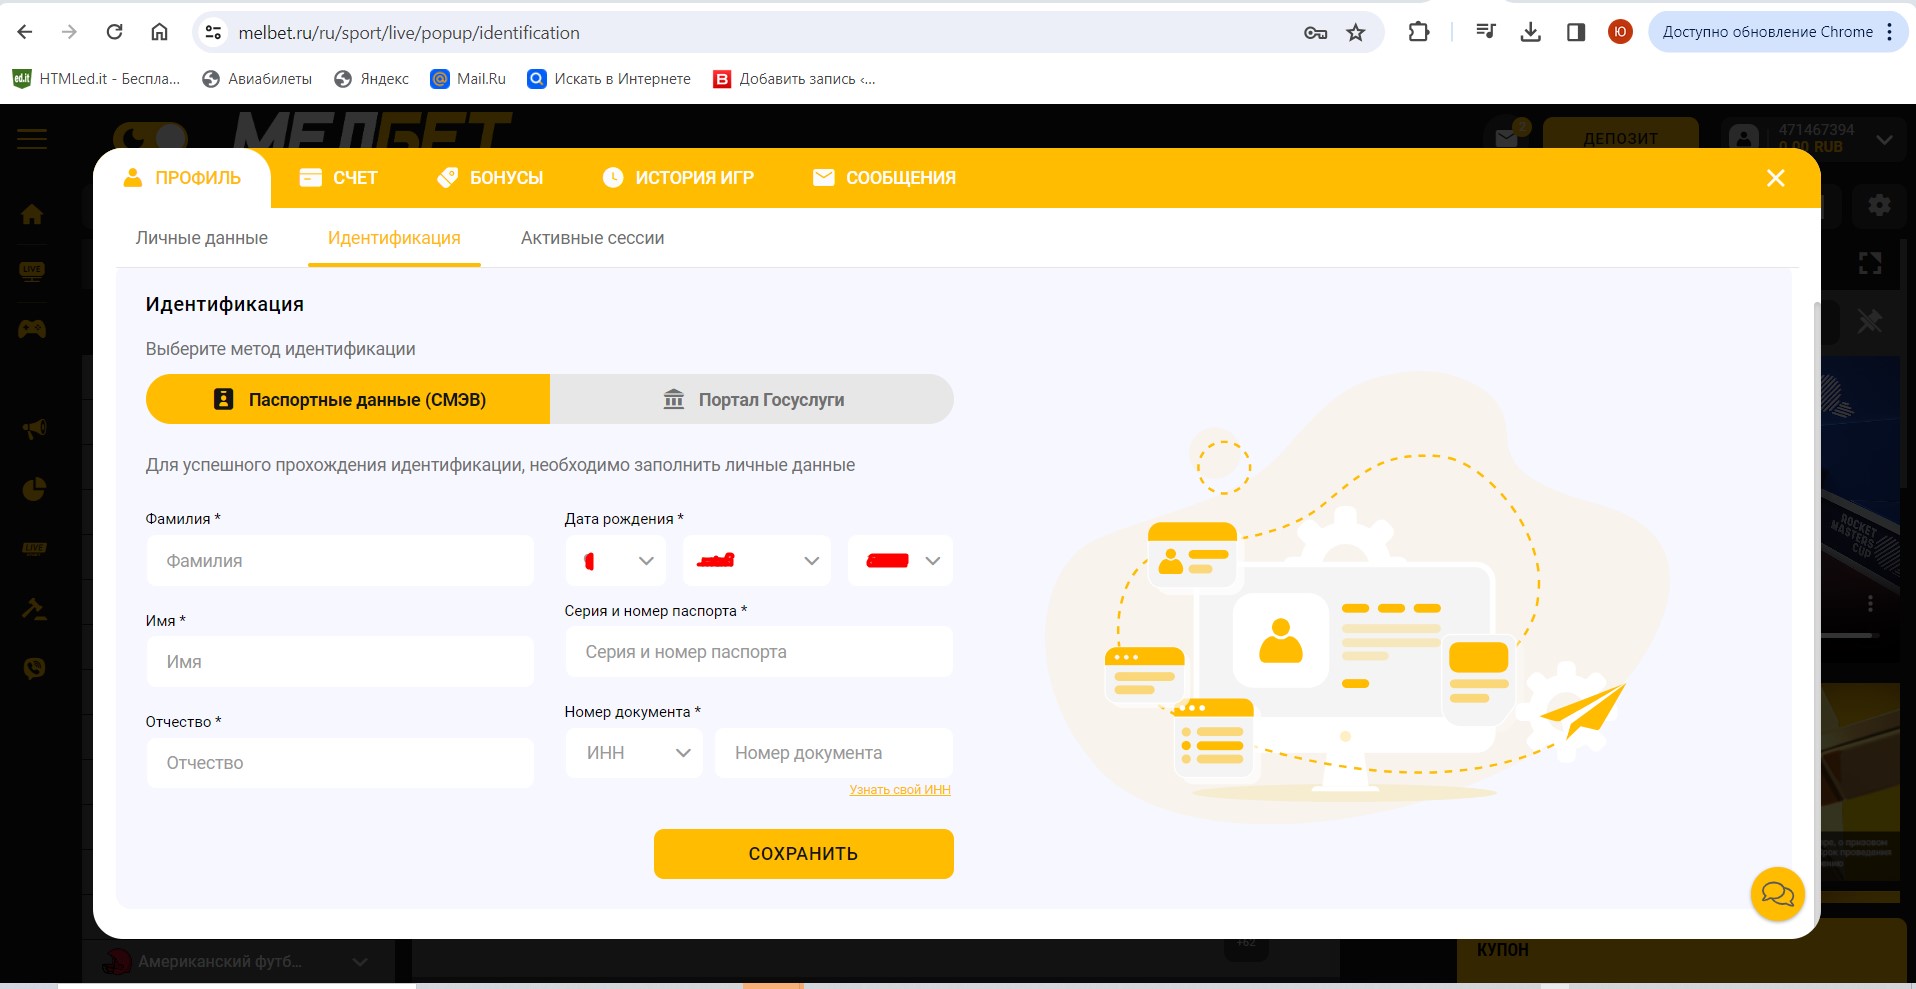1916x989 pixels.
Task: Click the Узнать свой ИНН link
Action: pos(899,790)
